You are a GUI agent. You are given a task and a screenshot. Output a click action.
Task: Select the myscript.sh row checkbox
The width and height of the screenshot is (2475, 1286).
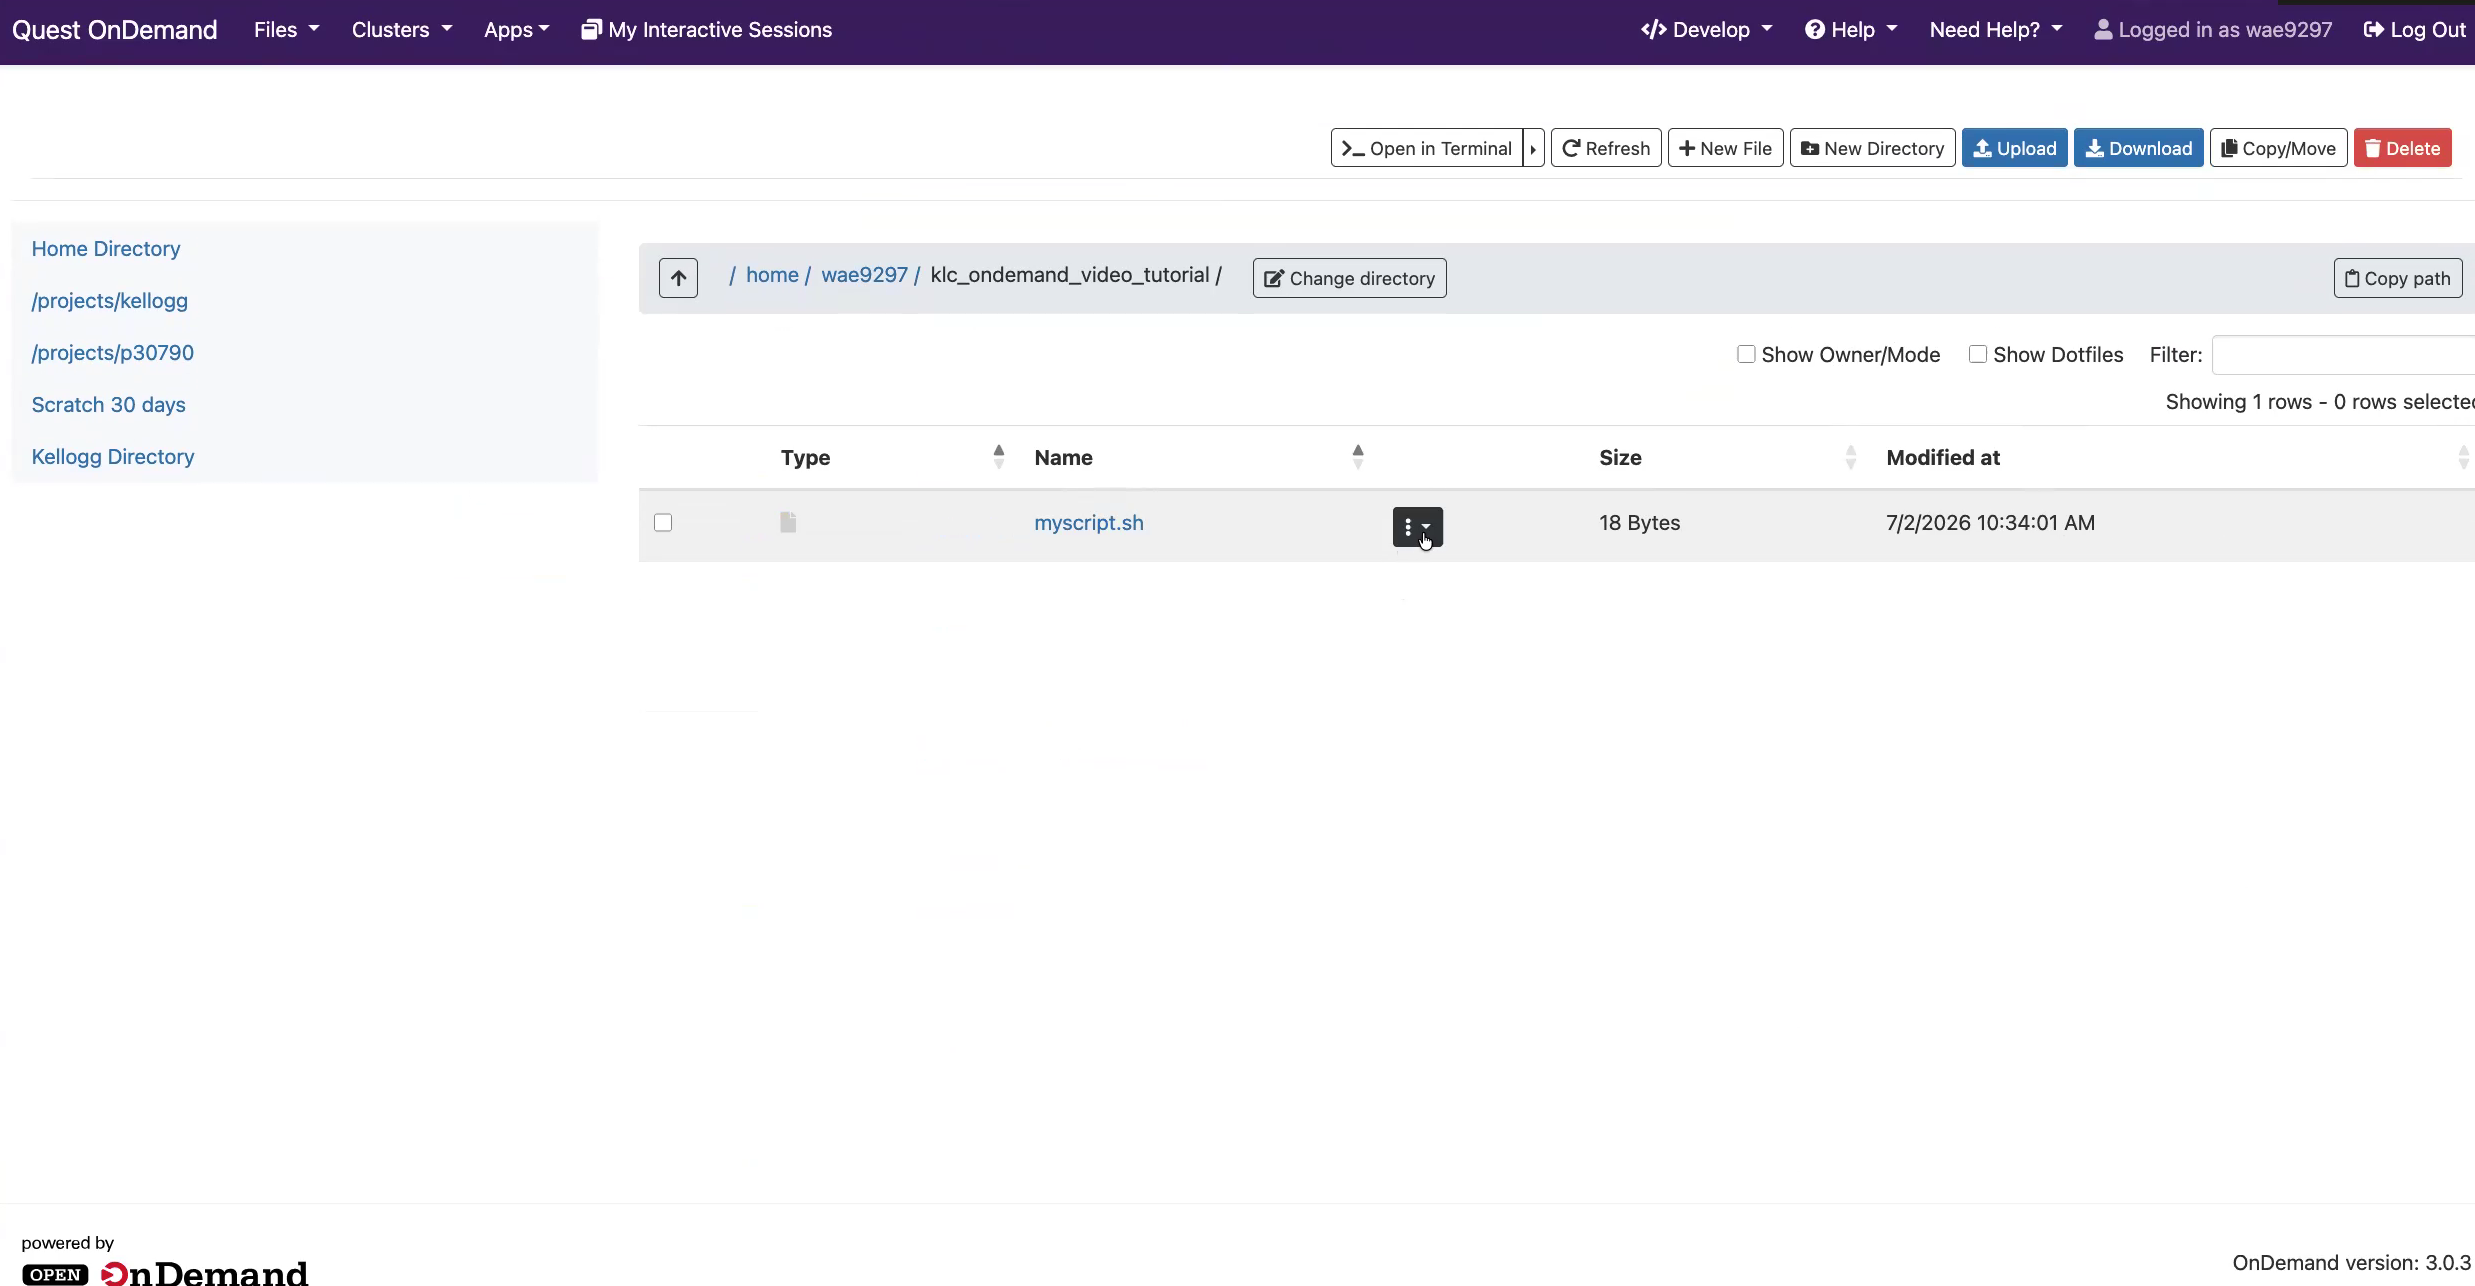[x=663, y=522]
